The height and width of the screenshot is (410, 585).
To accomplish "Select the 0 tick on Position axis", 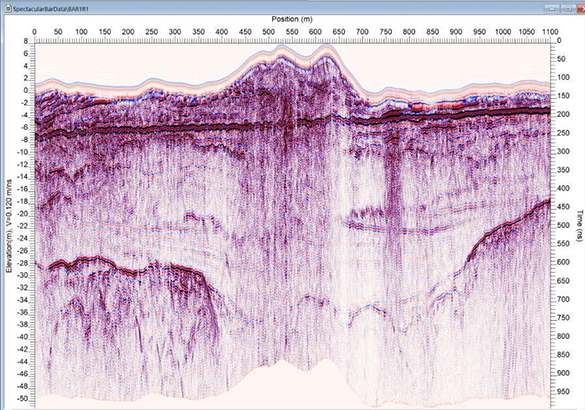I will tap(34, 32).
